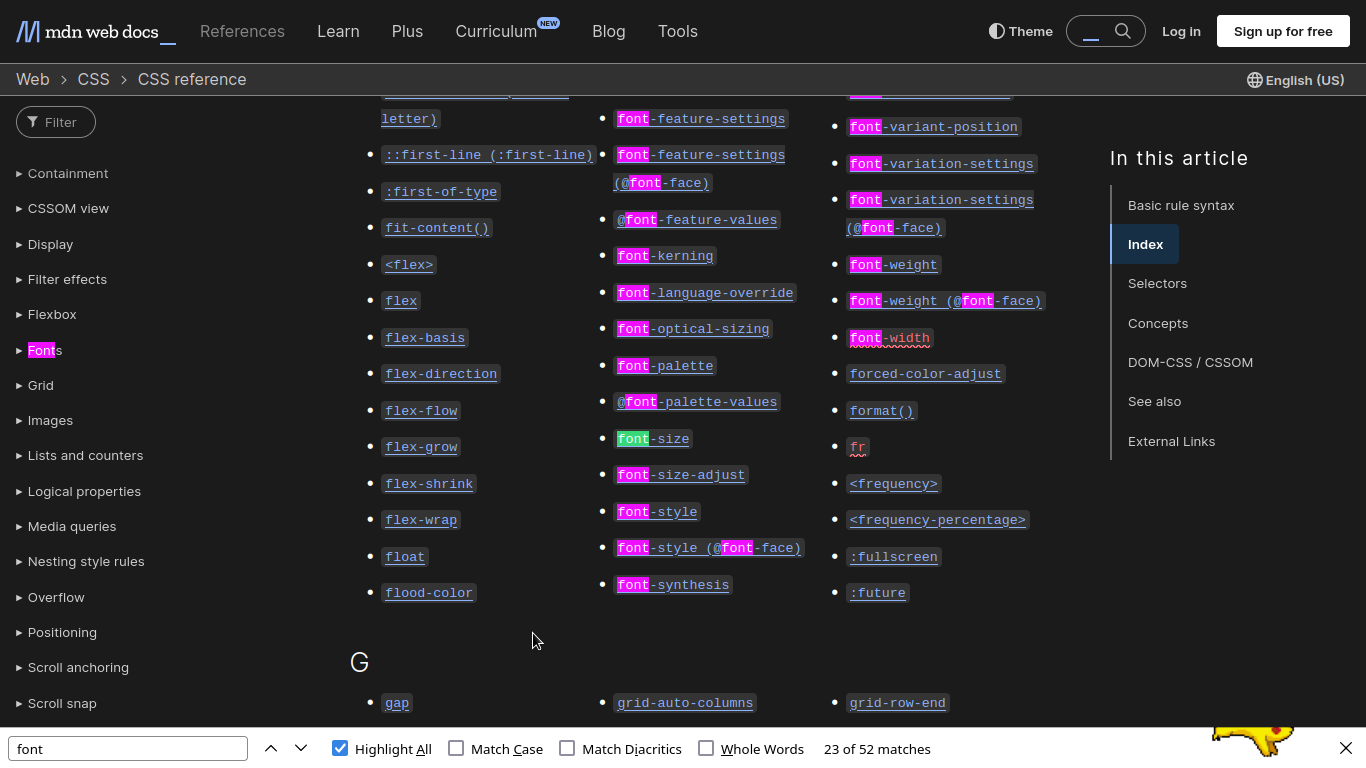
Task: Enable the Whole Words checkbox
Action: click(706, 749)
